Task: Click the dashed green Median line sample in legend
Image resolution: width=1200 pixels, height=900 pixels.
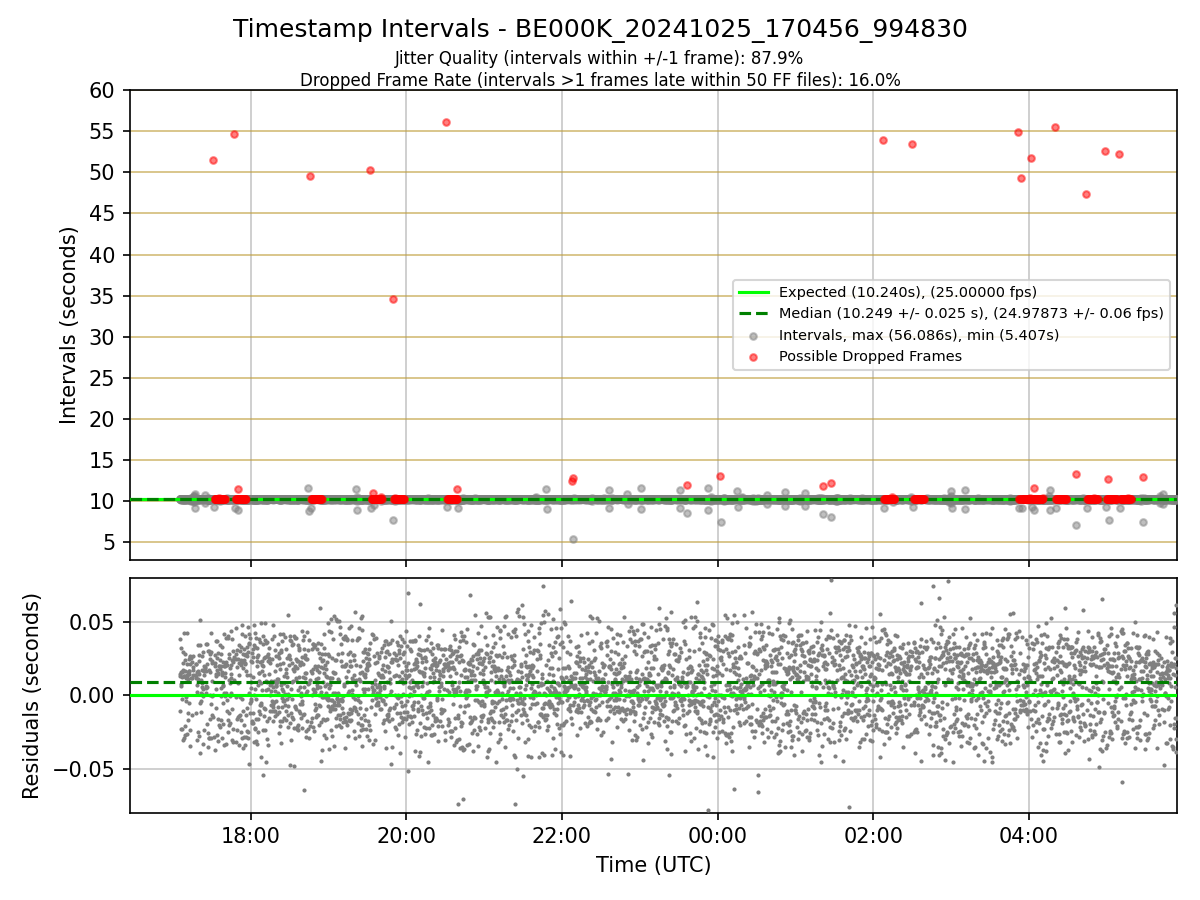Action: tap(754, 314)
